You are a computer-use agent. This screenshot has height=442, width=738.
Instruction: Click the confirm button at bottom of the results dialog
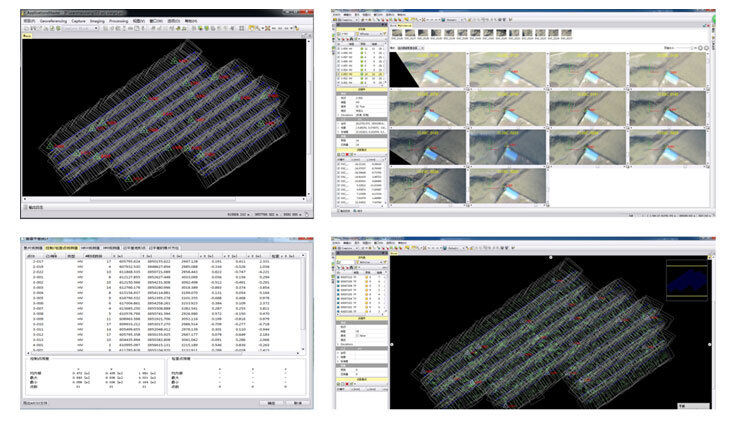click(x=271, y=403)
